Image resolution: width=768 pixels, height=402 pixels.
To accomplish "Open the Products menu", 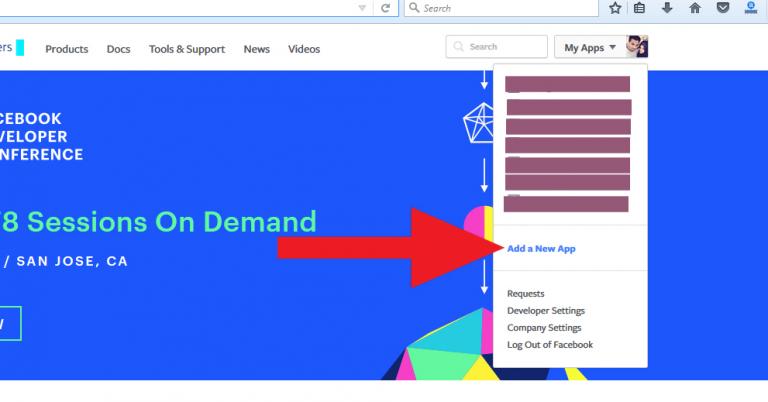I will tap(67, 49).
